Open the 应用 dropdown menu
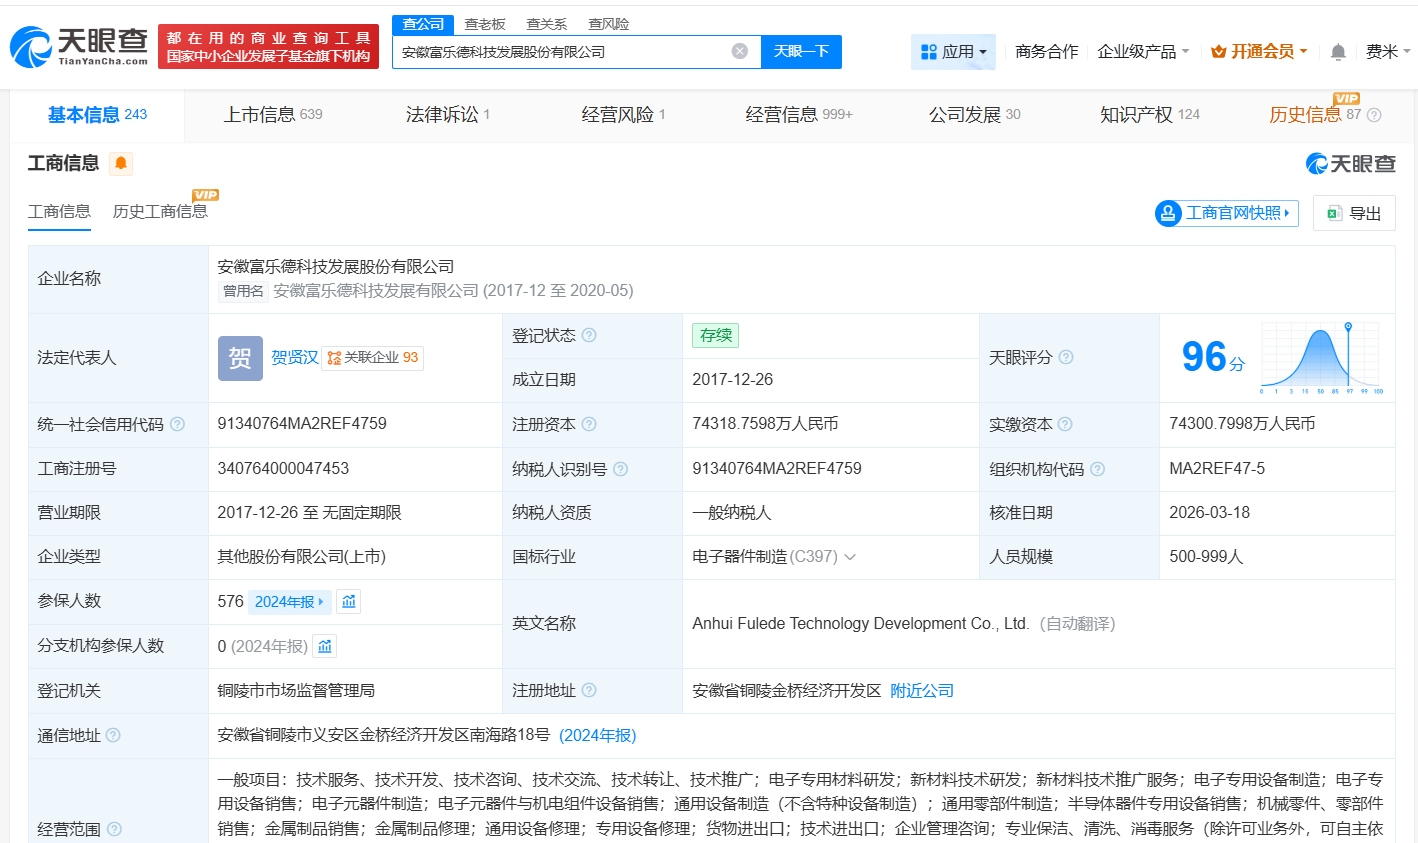Image resolution: width=1418 pixels, height=843 pixels. point(953,51)
